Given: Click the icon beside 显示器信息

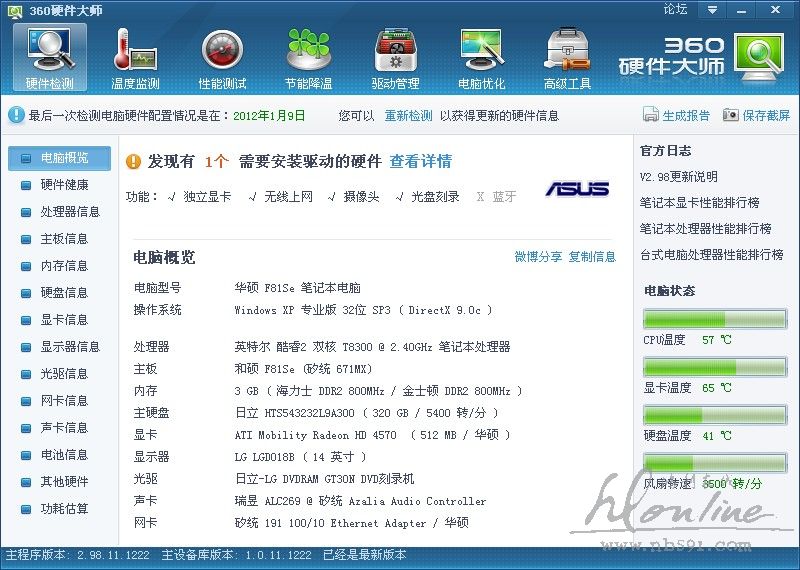Looking at the screenshot, I should 26,348.
